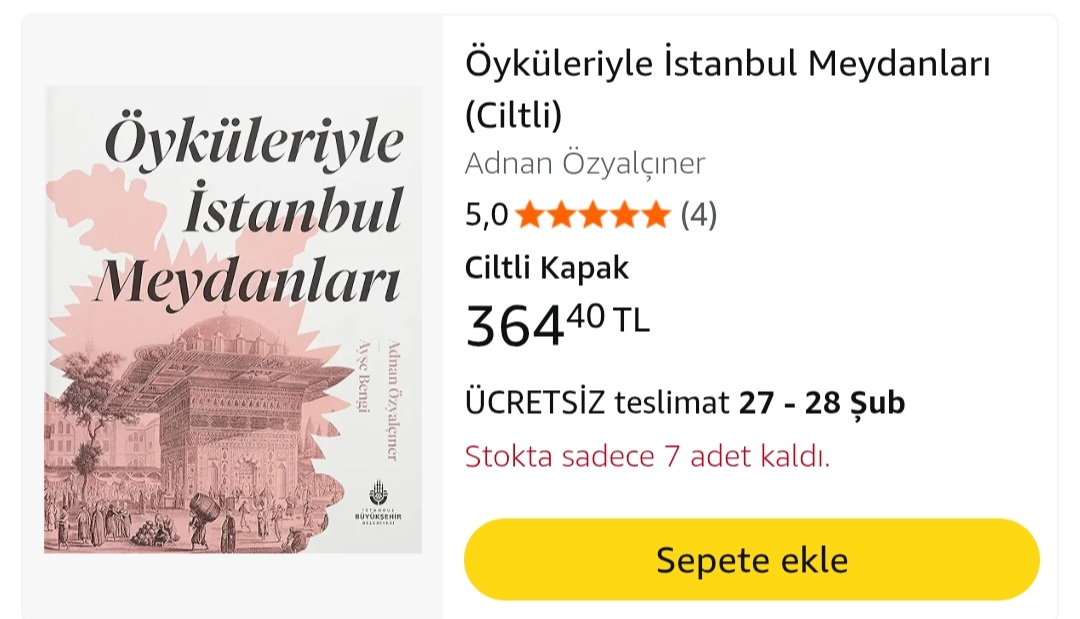
Task: Click the fourth orange star
Action: 625,215
